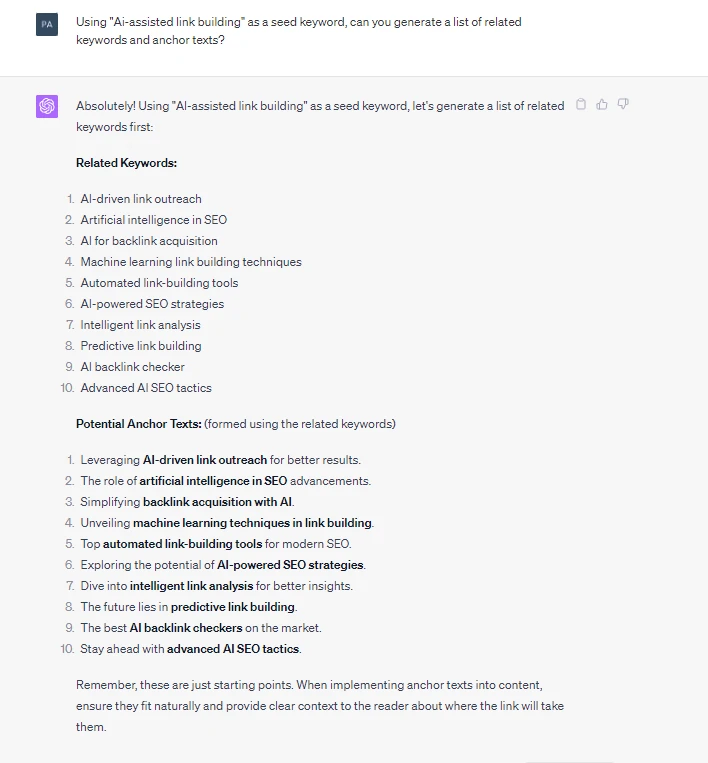The image size is (708, 763).
Task: Click the "AI backlink checker" keyword item
Action: point(132,367)
